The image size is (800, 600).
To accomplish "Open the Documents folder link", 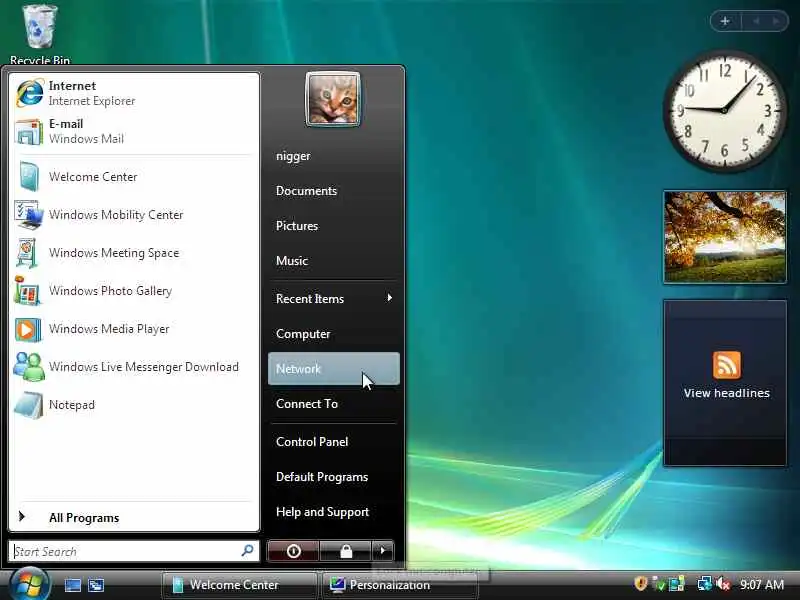I will (x=334, y=191).
